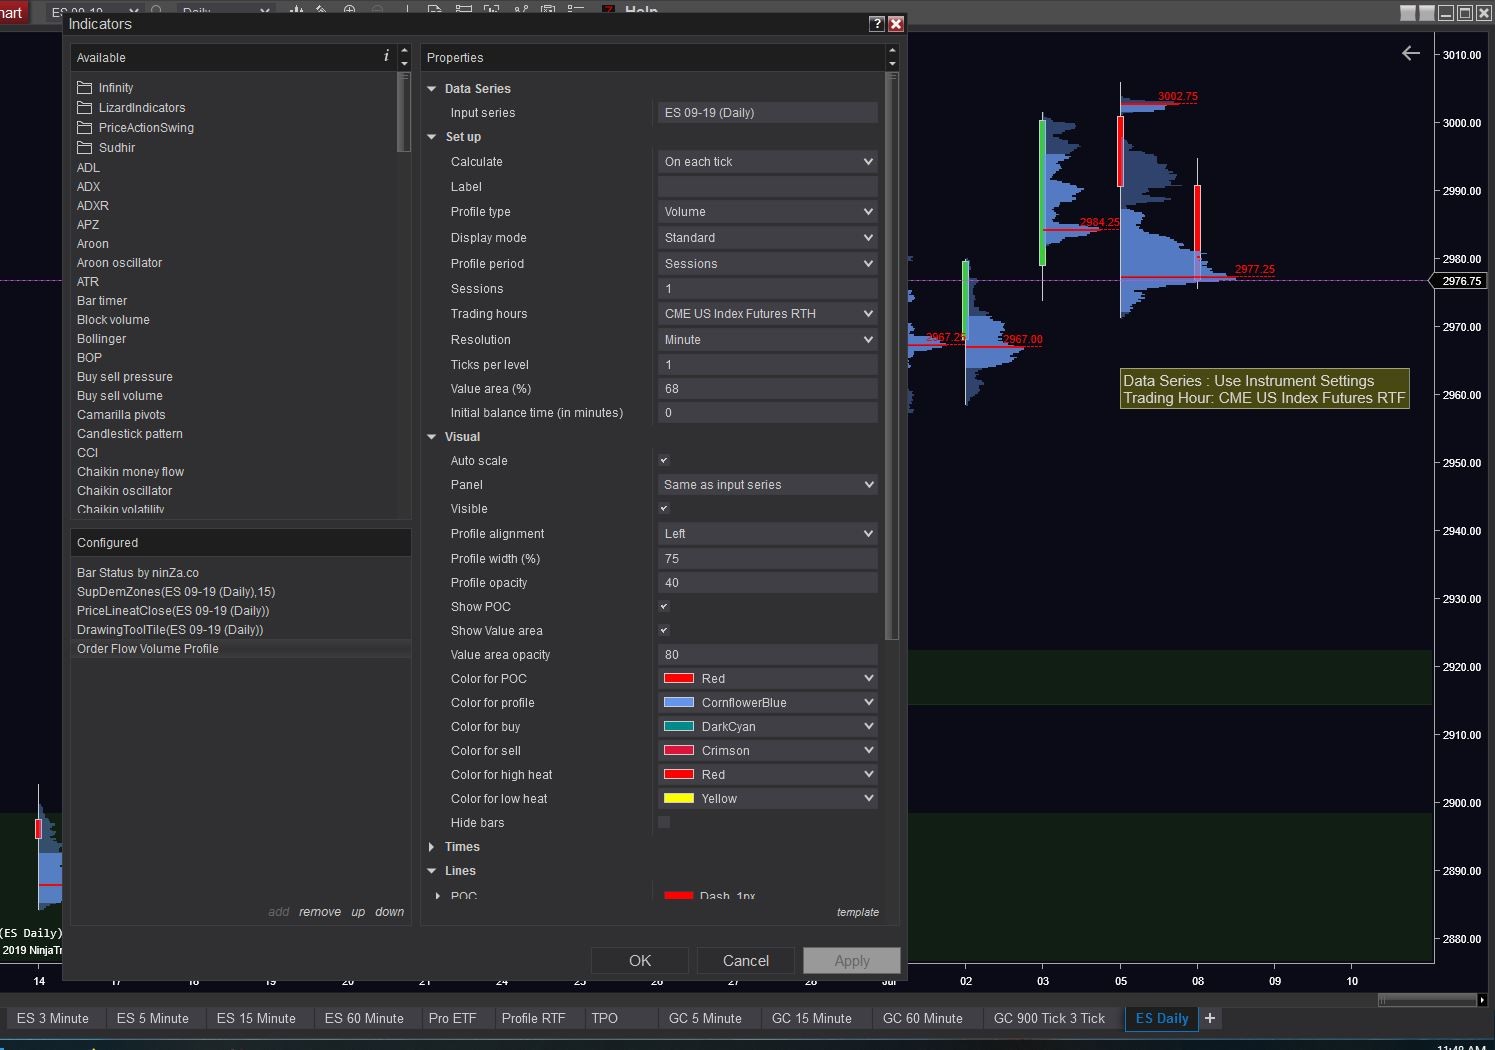The width and height of the screenshot is (1495, 1050).
Task: Open the LizardIndicators folder
Action: [131, 108]
